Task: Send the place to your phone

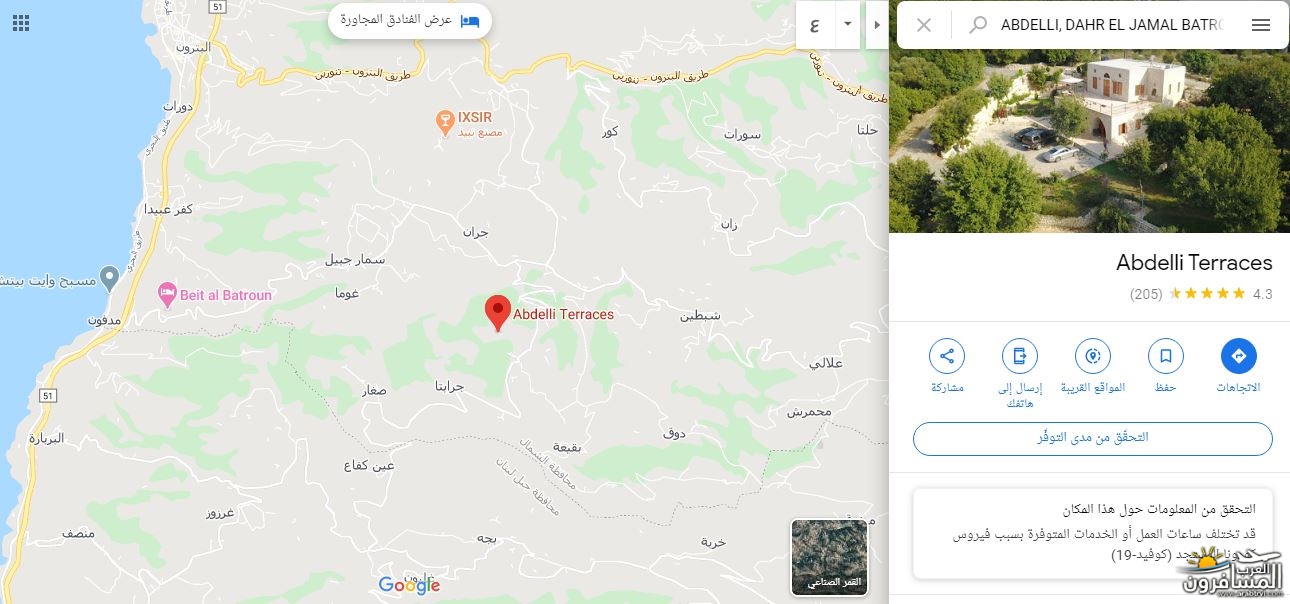Action: point(1020,356)
